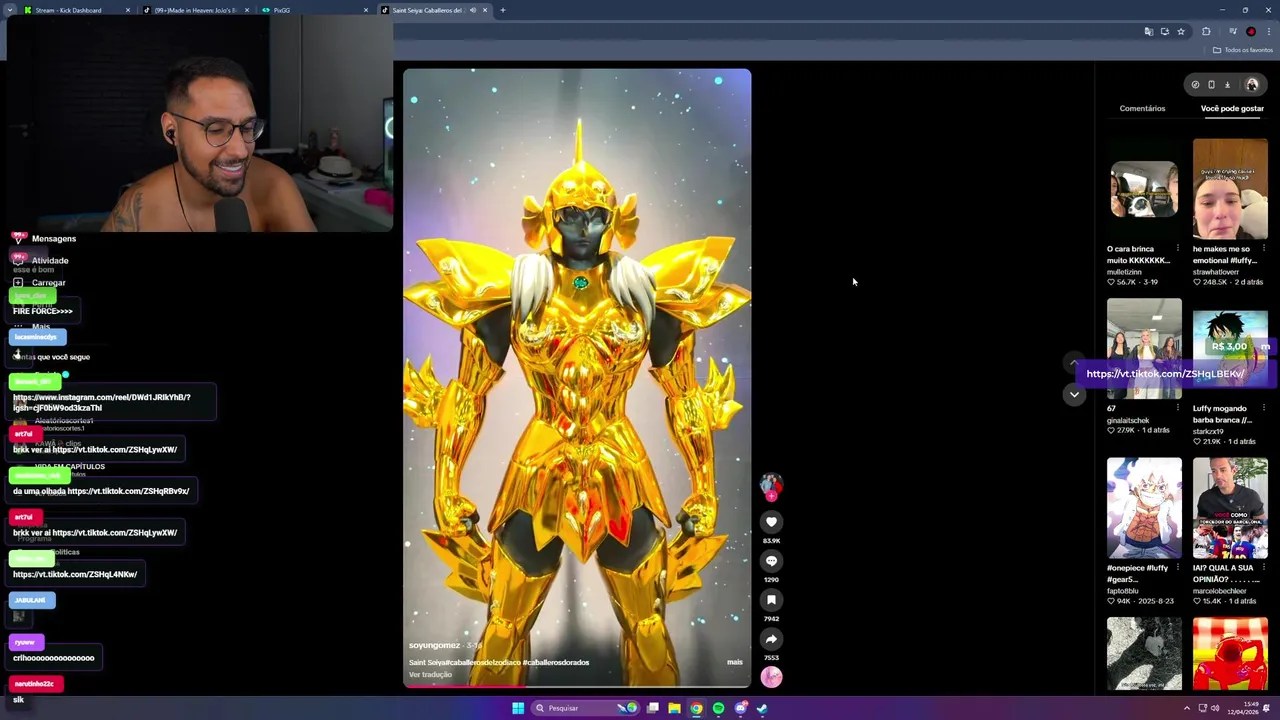Open the Todos os favoritos bookmarks folder
Screen dimensions: 1280x720
click(x=1243, y=50)
